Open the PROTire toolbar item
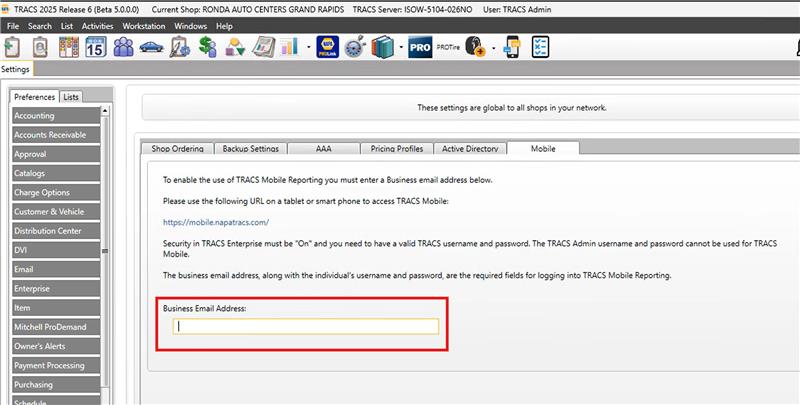Viewport: 800px width, 405px height. (x=448, y=47)
